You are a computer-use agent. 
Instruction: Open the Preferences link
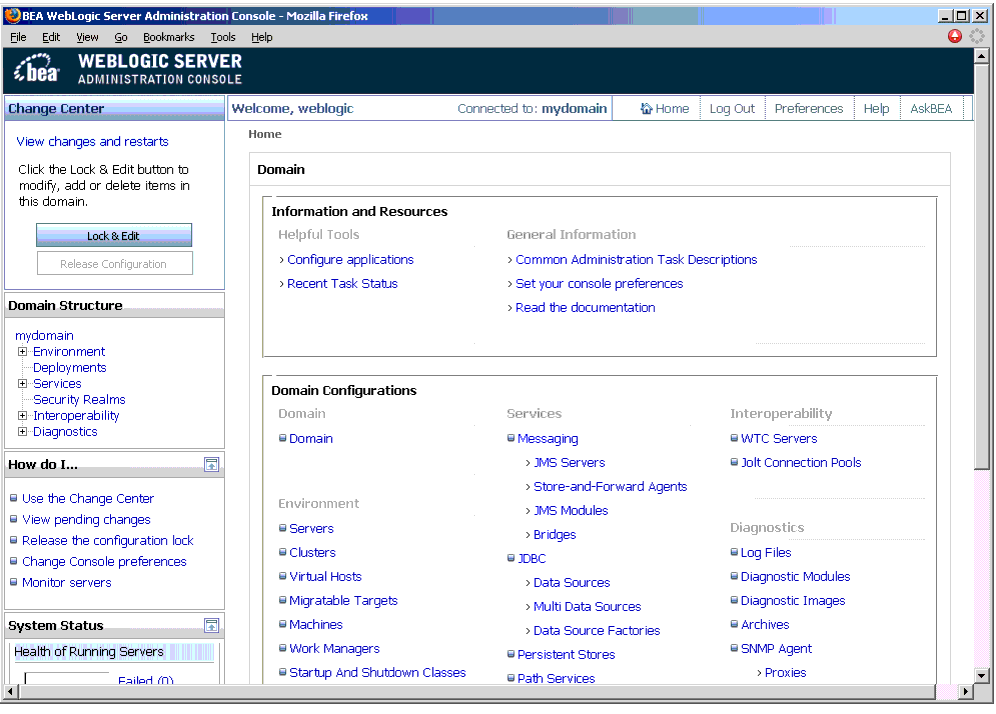pos(809,109)
